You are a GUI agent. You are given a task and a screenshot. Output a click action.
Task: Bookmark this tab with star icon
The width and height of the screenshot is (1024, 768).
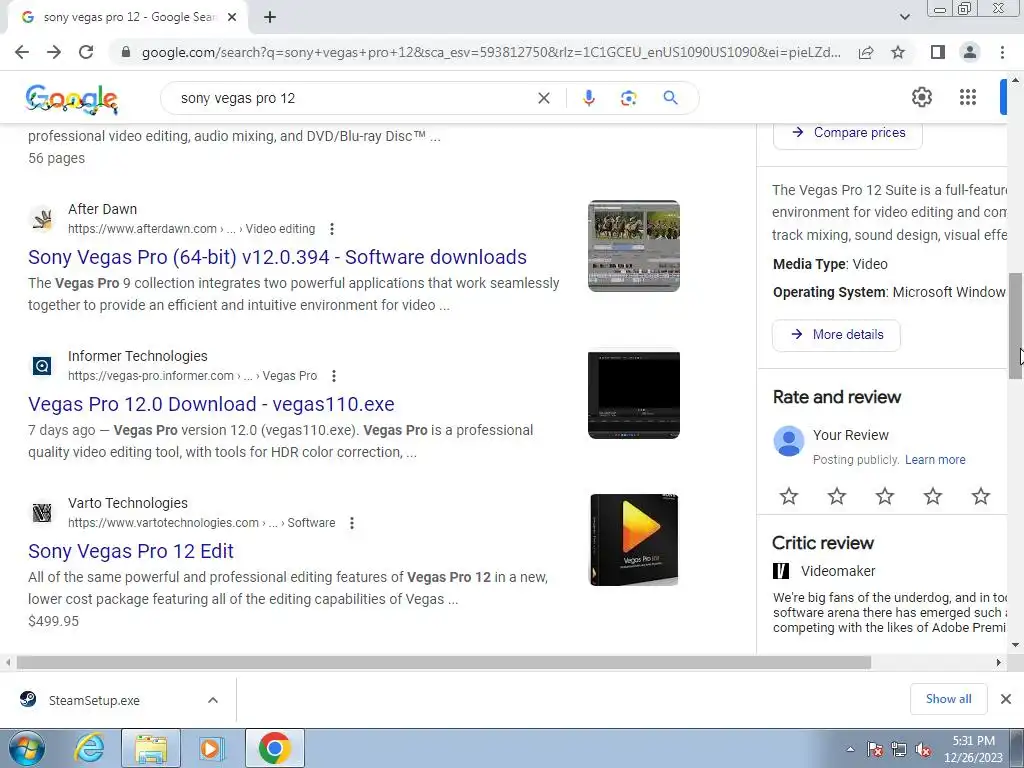click(x=898, y=52)
